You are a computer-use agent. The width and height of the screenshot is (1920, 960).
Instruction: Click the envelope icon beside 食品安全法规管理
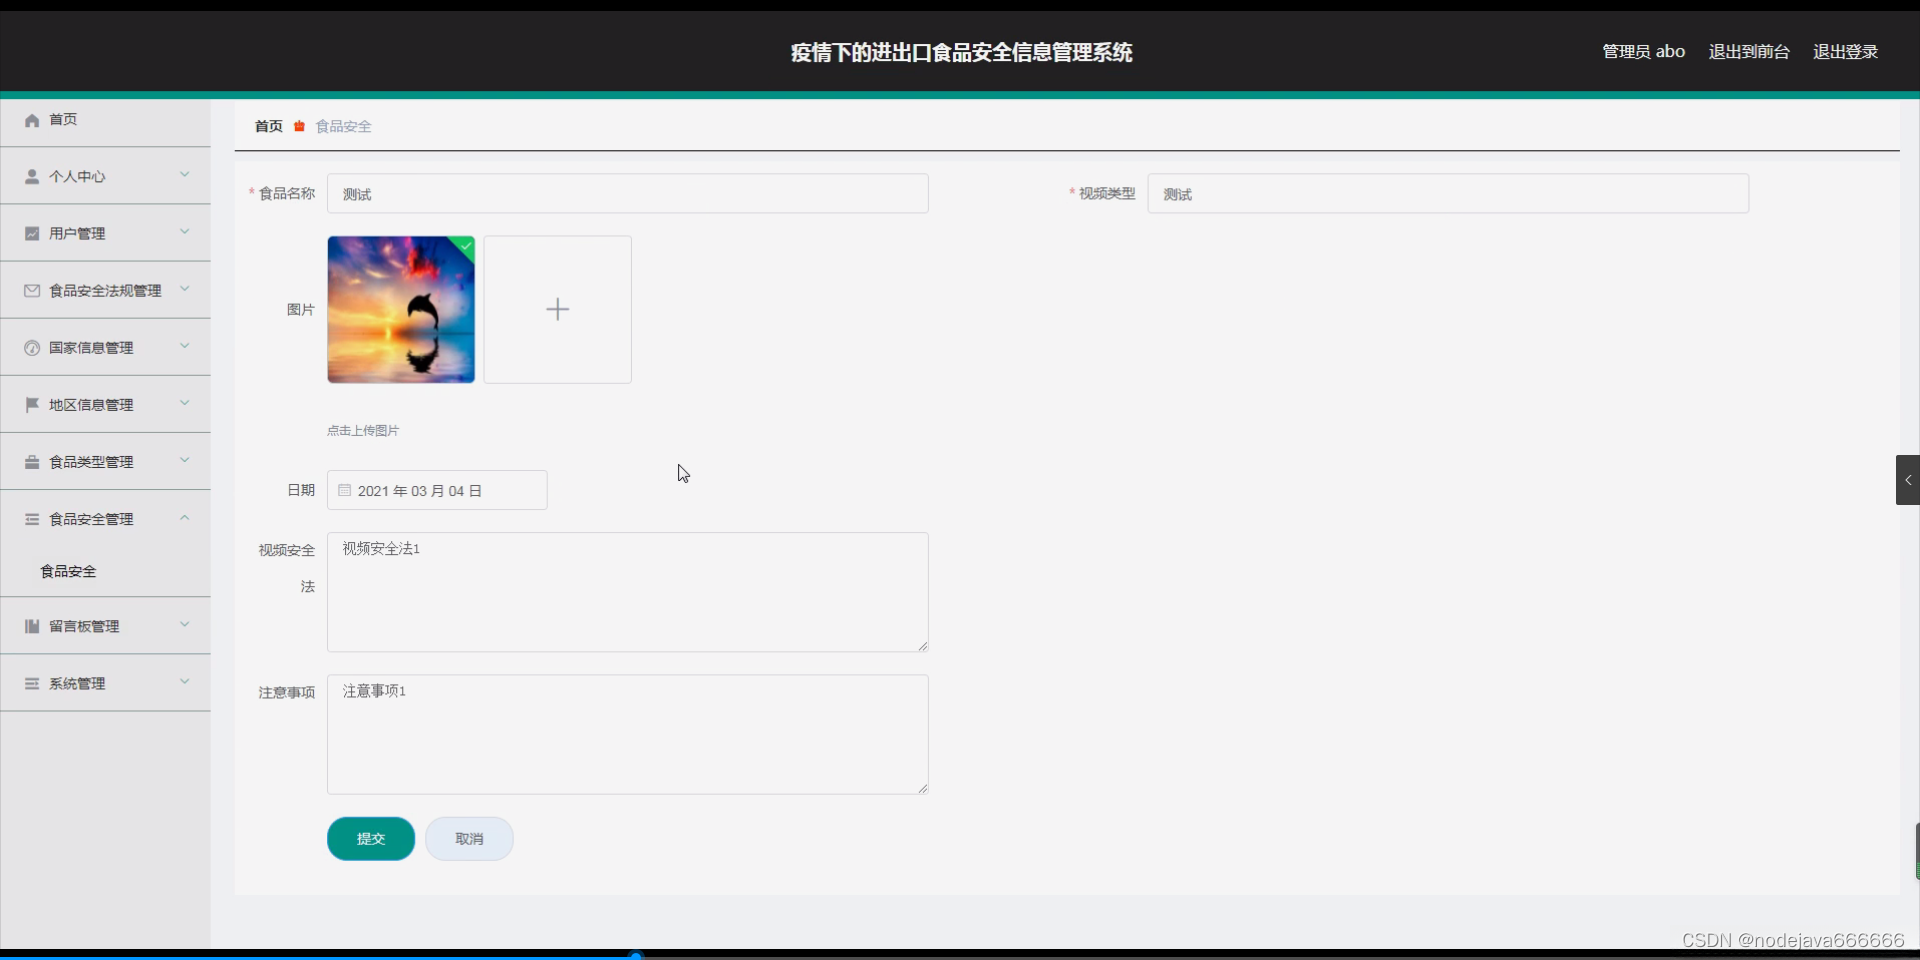(x=32, y=291)
